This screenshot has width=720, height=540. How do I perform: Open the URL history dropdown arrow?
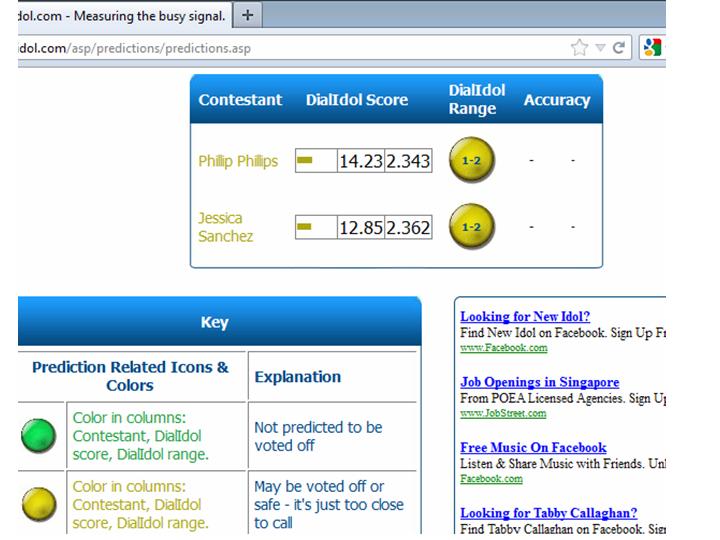click(x=600, y=47)
